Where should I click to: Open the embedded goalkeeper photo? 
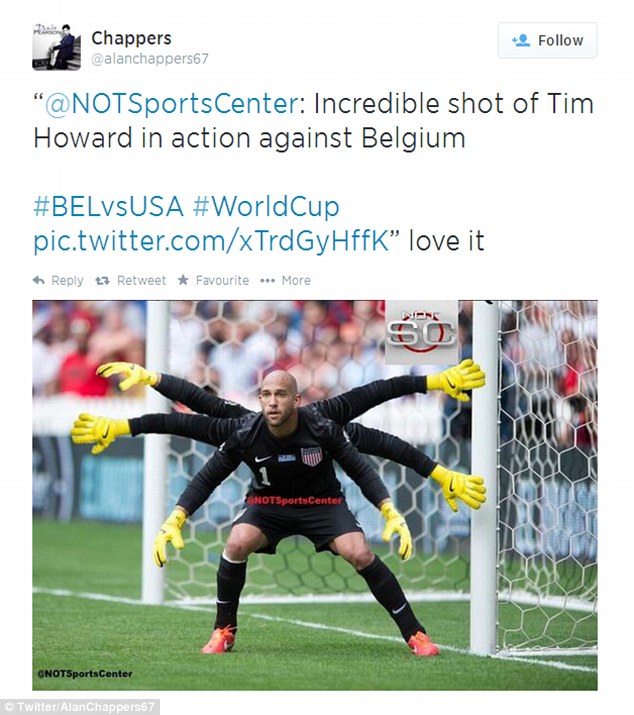[x=315, y=495]
